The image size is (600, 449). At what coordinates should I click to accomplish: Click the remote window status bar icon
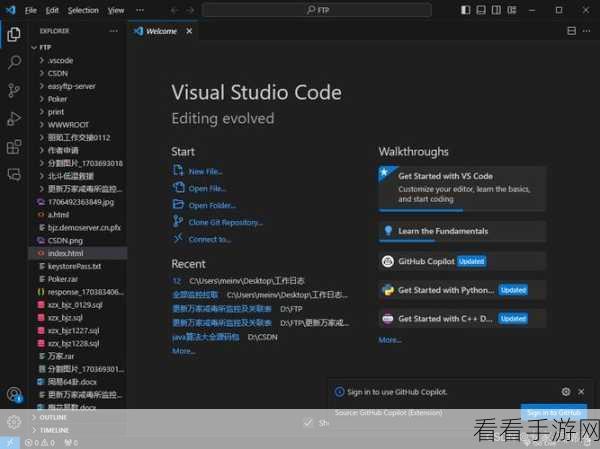[10, 443]
